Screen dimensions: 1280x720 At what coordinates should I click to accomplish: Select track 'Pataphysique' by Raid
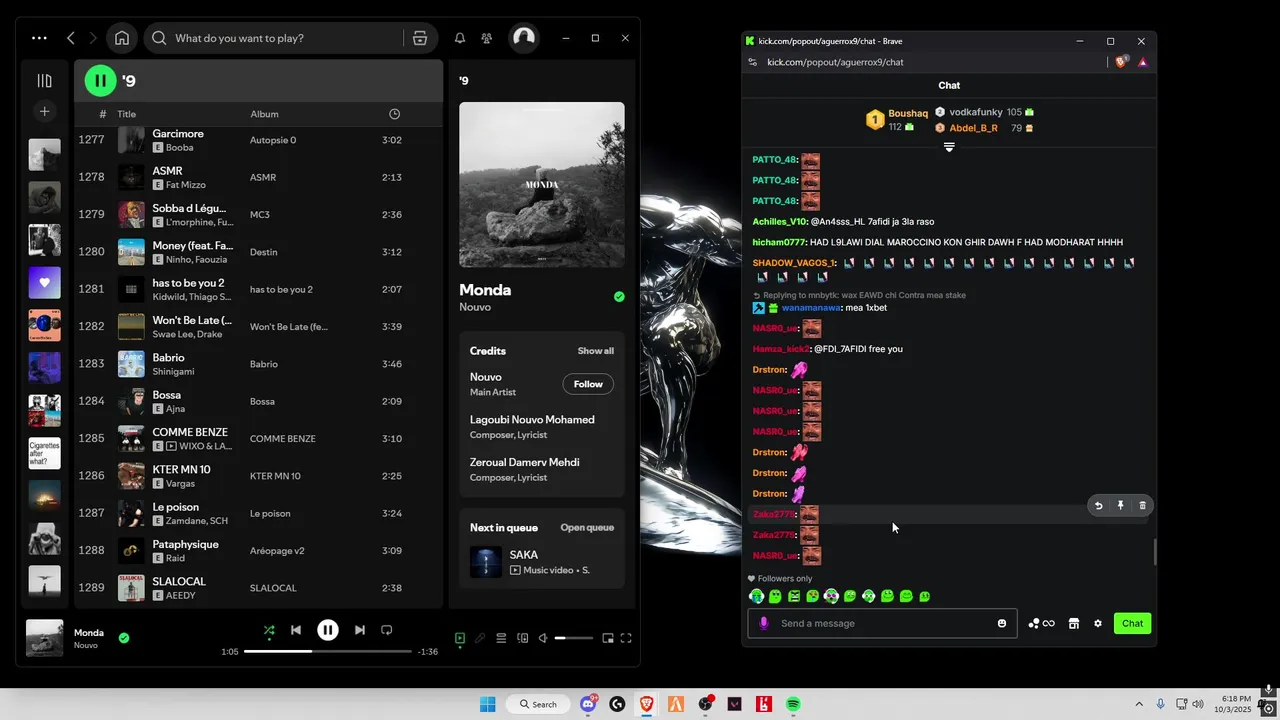258,551
